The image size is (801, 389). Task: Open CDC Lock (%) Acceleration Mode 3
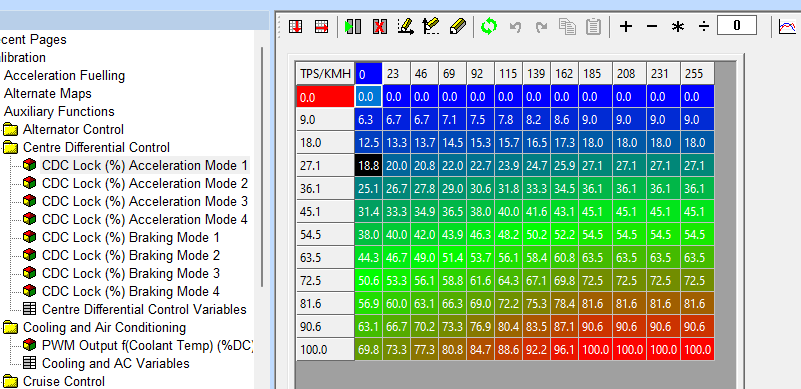coord(145,201)
